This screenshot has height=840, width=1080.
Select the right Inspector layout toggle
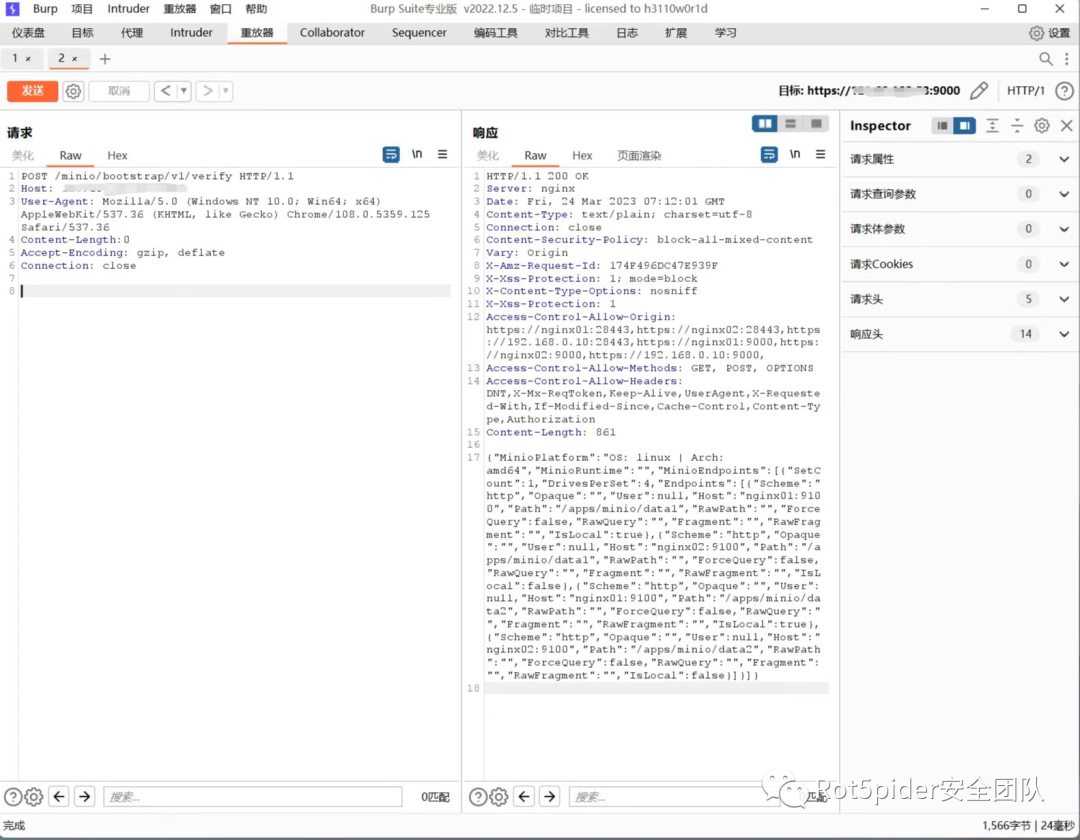964,125
